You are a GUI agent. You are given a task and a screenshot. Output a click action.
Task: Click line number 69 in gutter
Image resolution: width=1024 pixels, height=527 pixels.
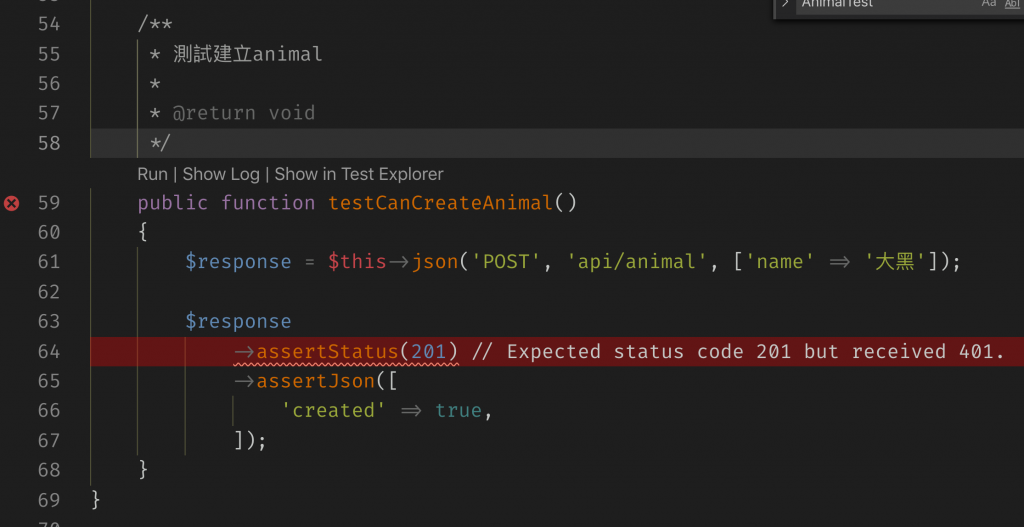(49, 500)
